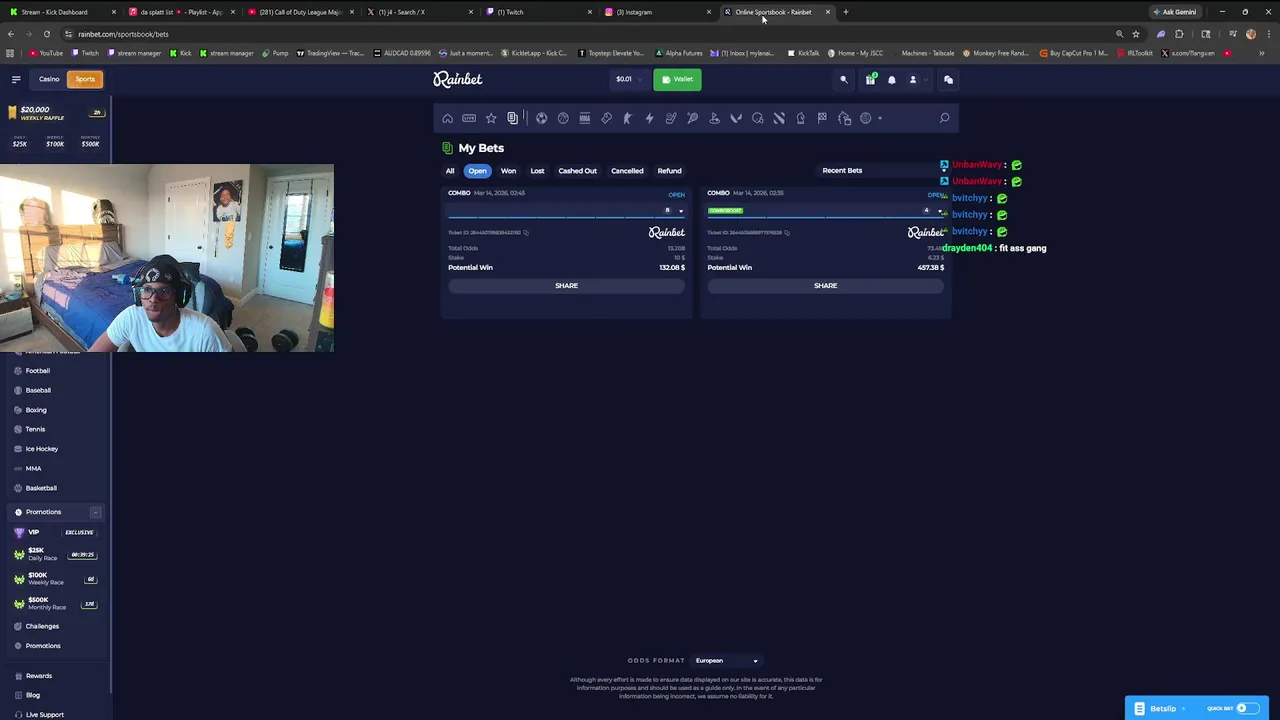Select the golf sport icon
This screenshot has height=720, width=1280.
(x=714, y=118)
